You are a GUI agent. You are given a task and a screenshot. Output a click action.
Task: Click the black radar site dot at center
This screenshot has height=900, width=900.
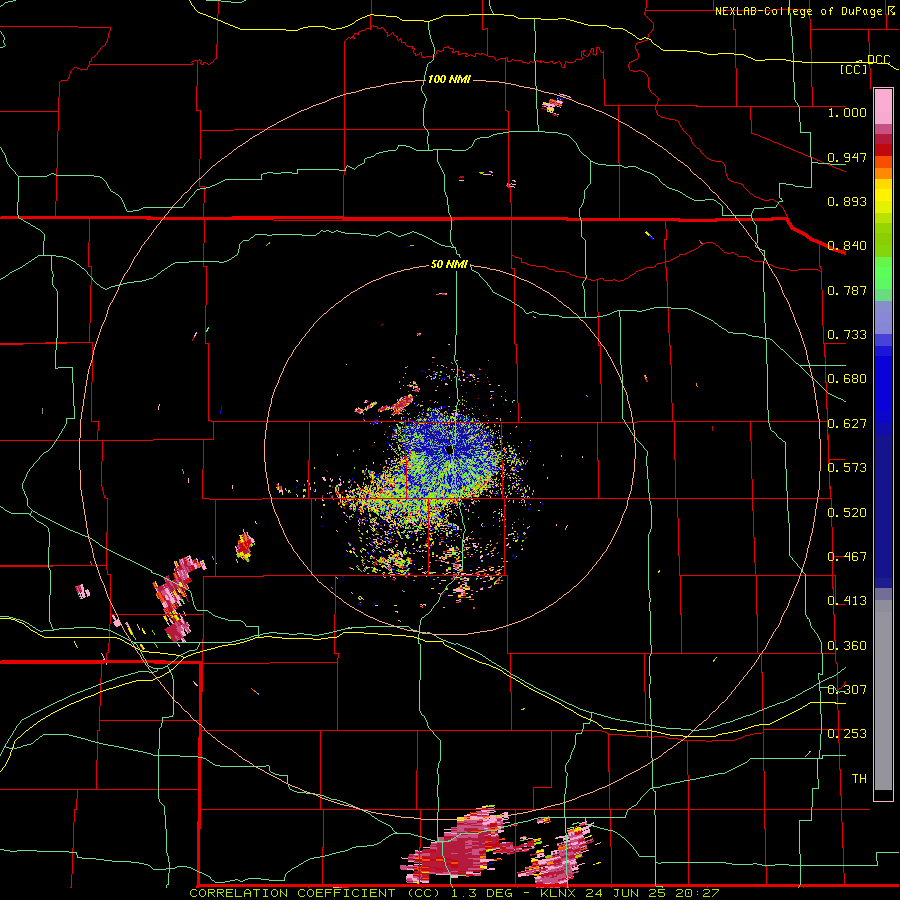449,449
